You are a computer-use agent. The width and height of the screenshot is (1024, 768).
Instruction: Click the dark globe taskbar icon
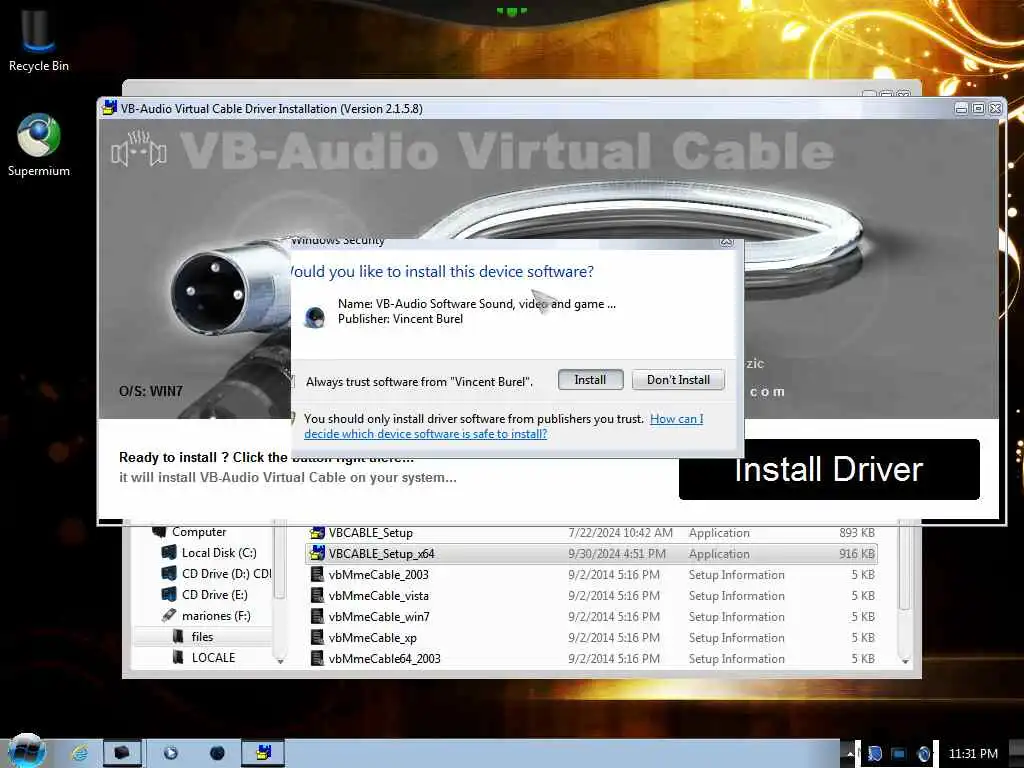point(217,753)
